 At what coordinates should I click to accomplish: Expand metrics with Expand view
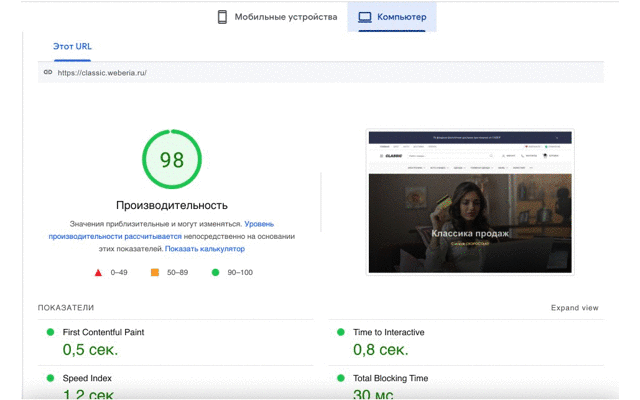pos(574,308)
